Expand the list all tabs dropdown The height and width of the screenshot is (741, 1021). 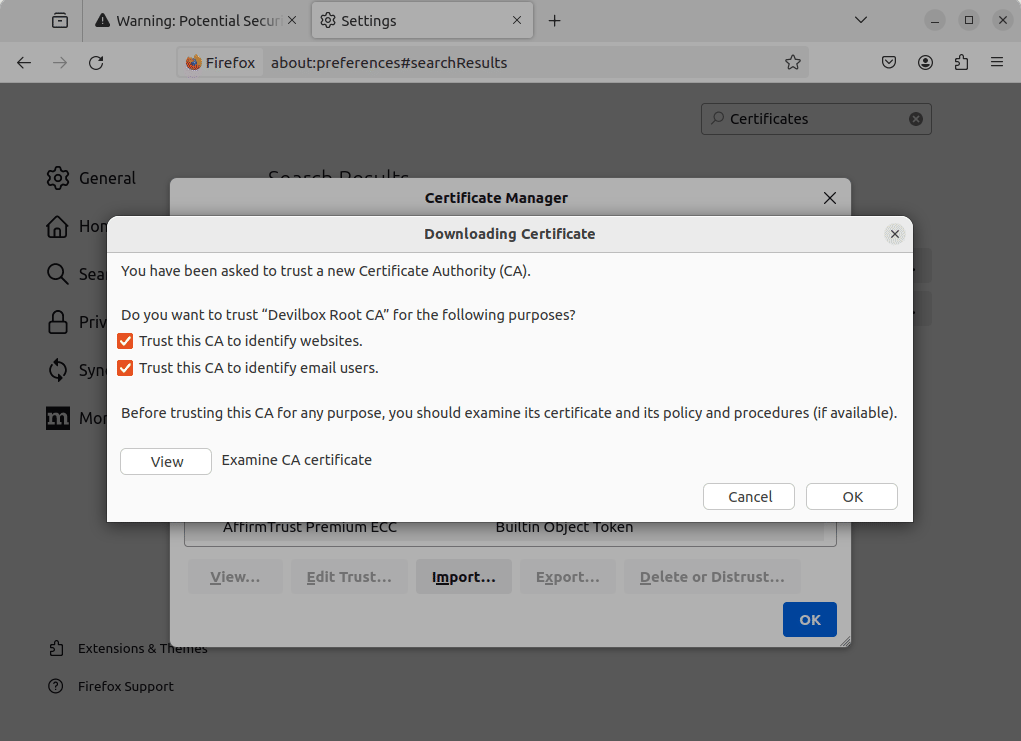860,21
